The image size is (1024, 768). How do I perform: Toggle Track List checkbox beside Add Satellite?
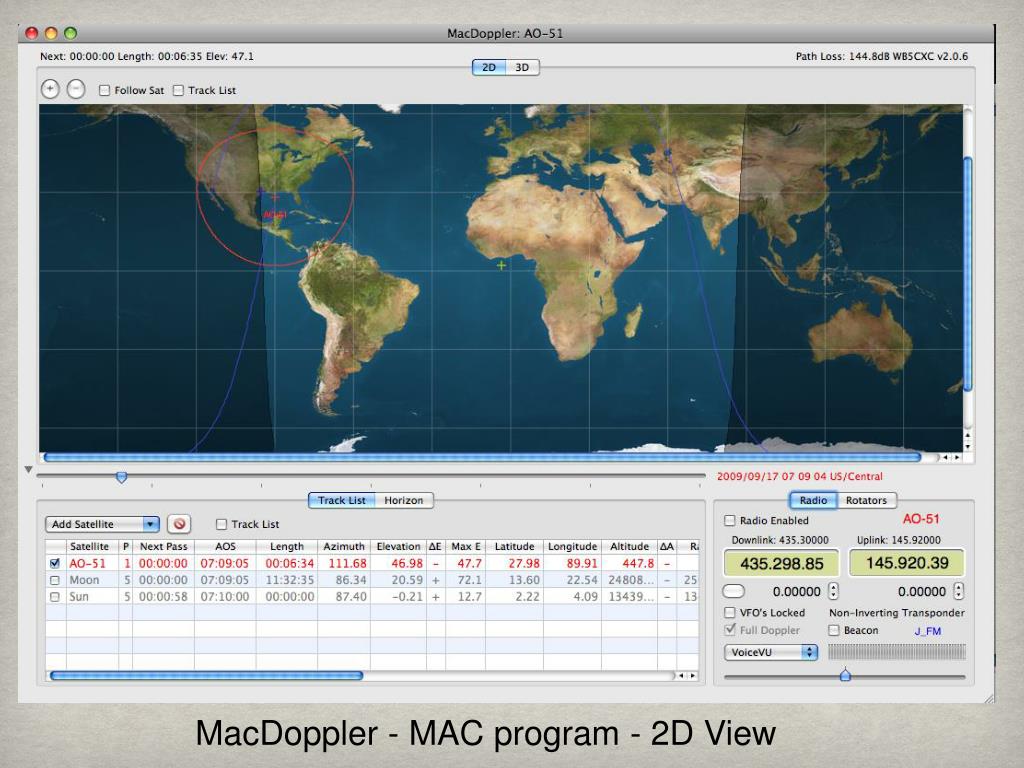[x=221, y=524]
